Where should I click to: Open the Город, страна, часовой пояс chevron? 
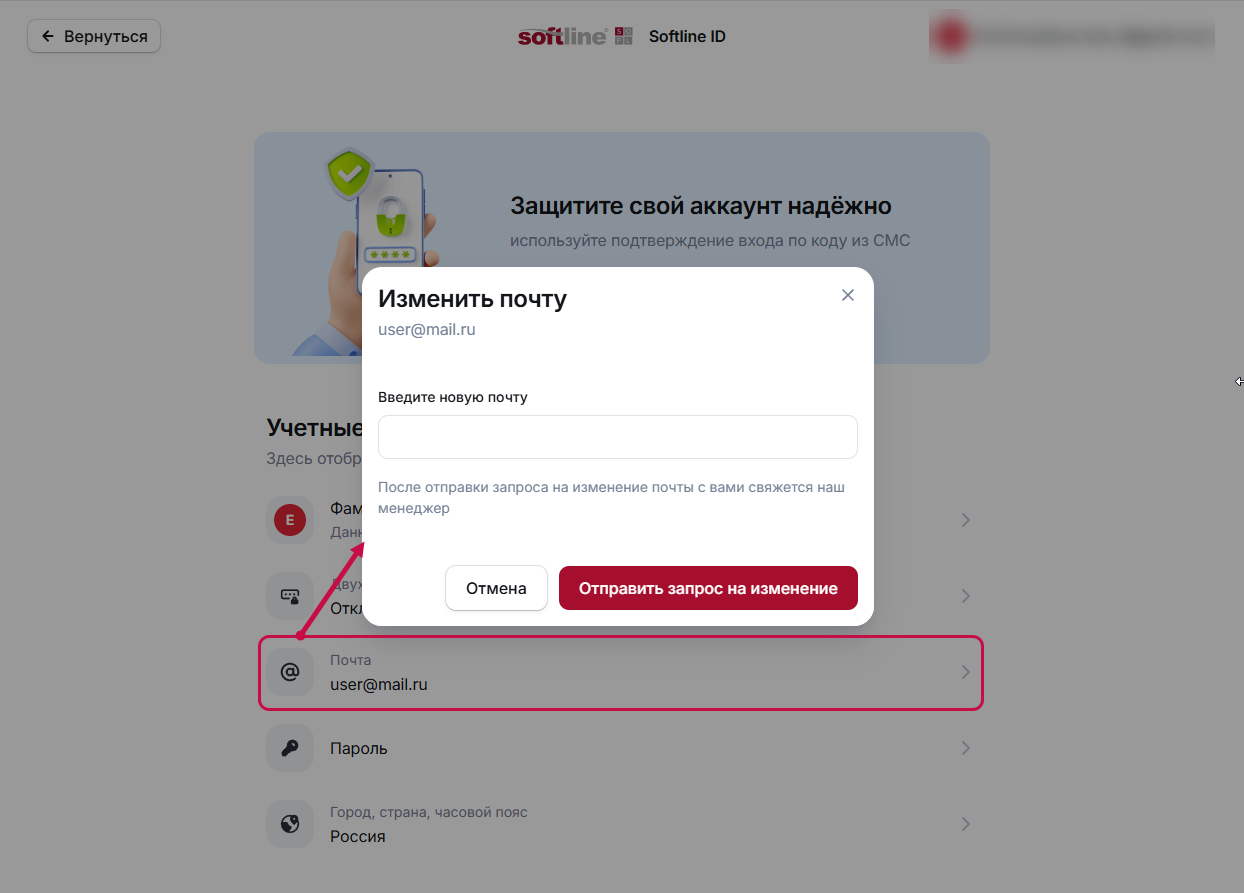965,824
